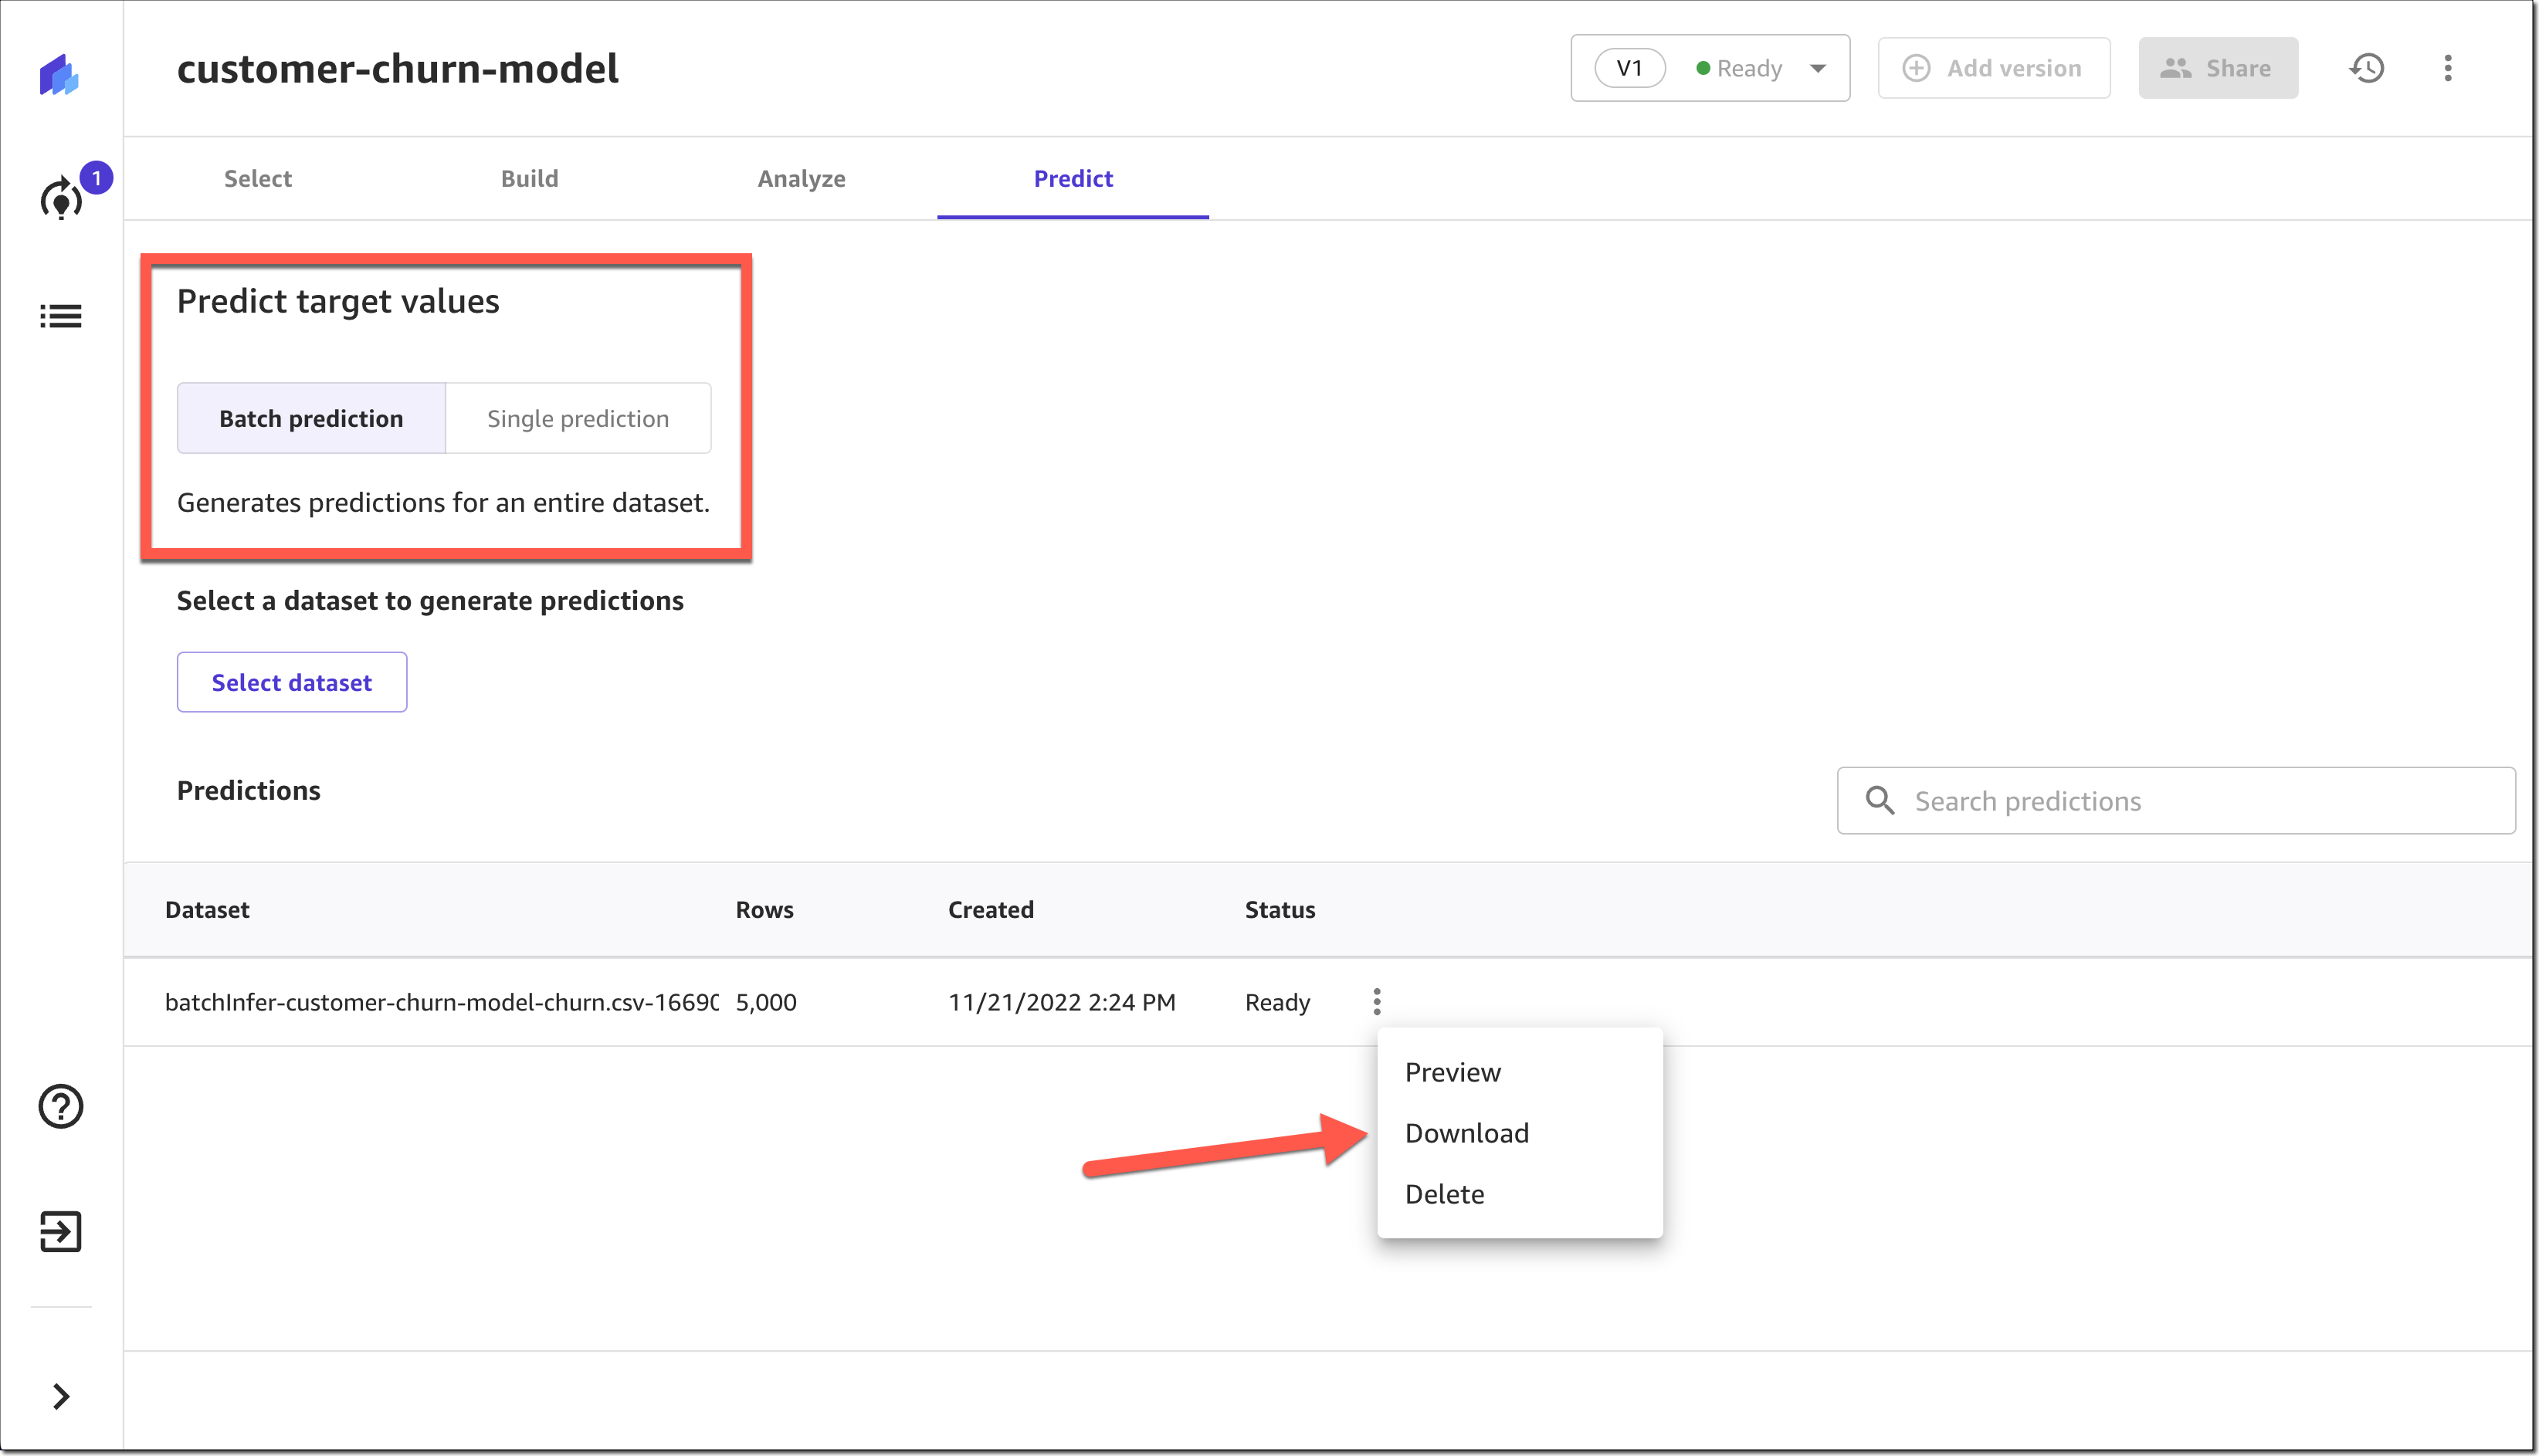Expand the sidebar with the chevron arrow
The image size is (2539, 1456).
coord(60,1396)
